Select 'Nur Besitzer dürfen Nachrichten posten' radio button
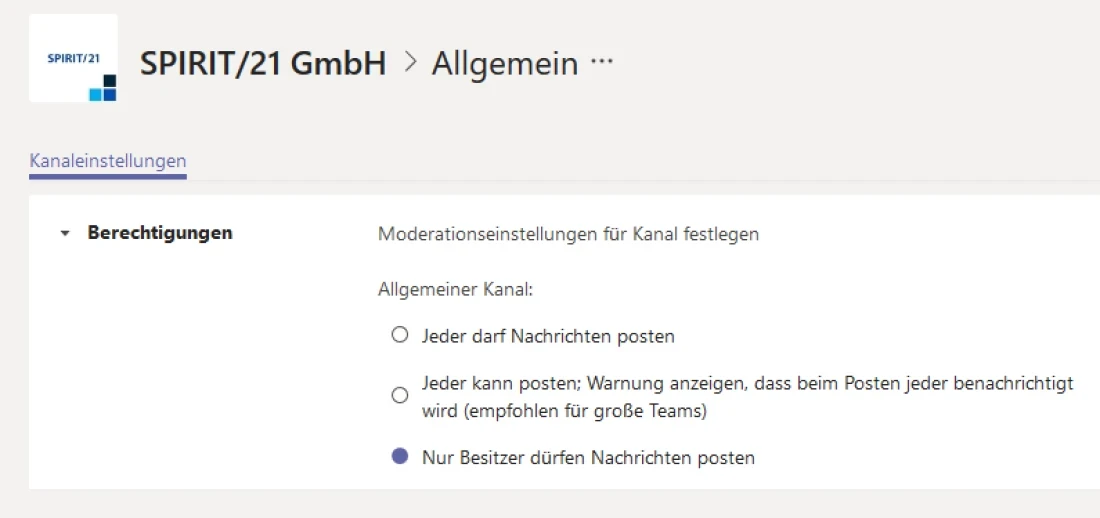1100x518 pixels. click(400, 457)
